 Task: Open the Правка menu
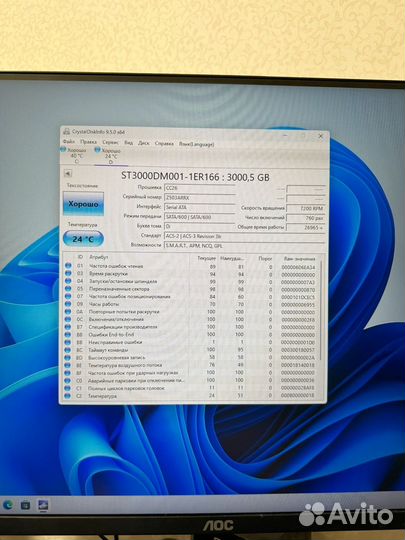click(x=89, y=142)
